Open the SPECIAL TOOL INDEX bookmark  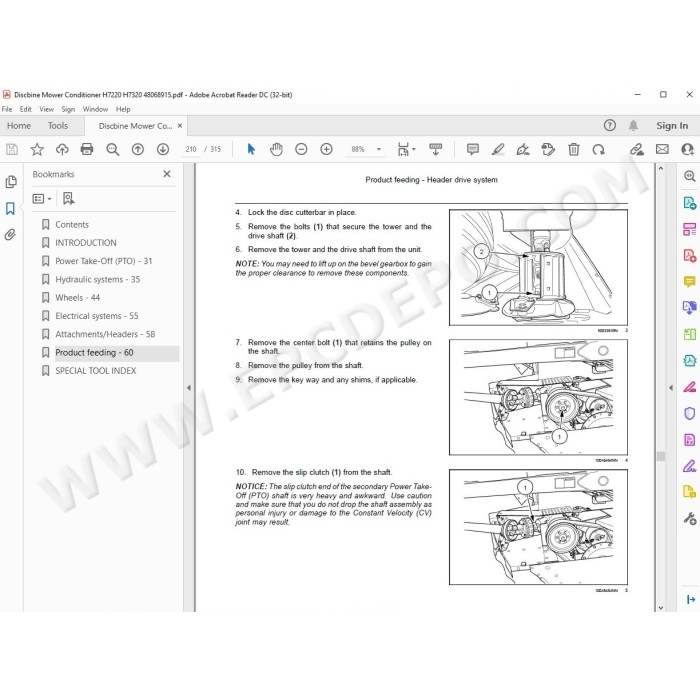pos(96,371)
